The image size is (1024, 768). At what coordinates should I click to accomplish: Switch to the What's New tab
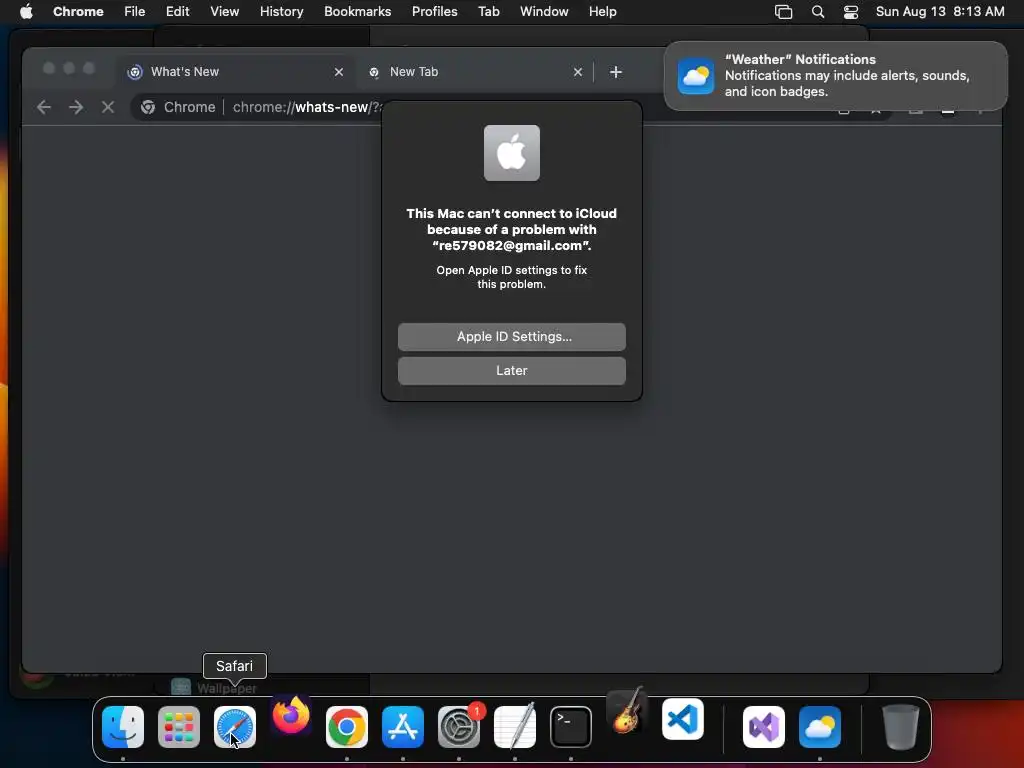236,72
